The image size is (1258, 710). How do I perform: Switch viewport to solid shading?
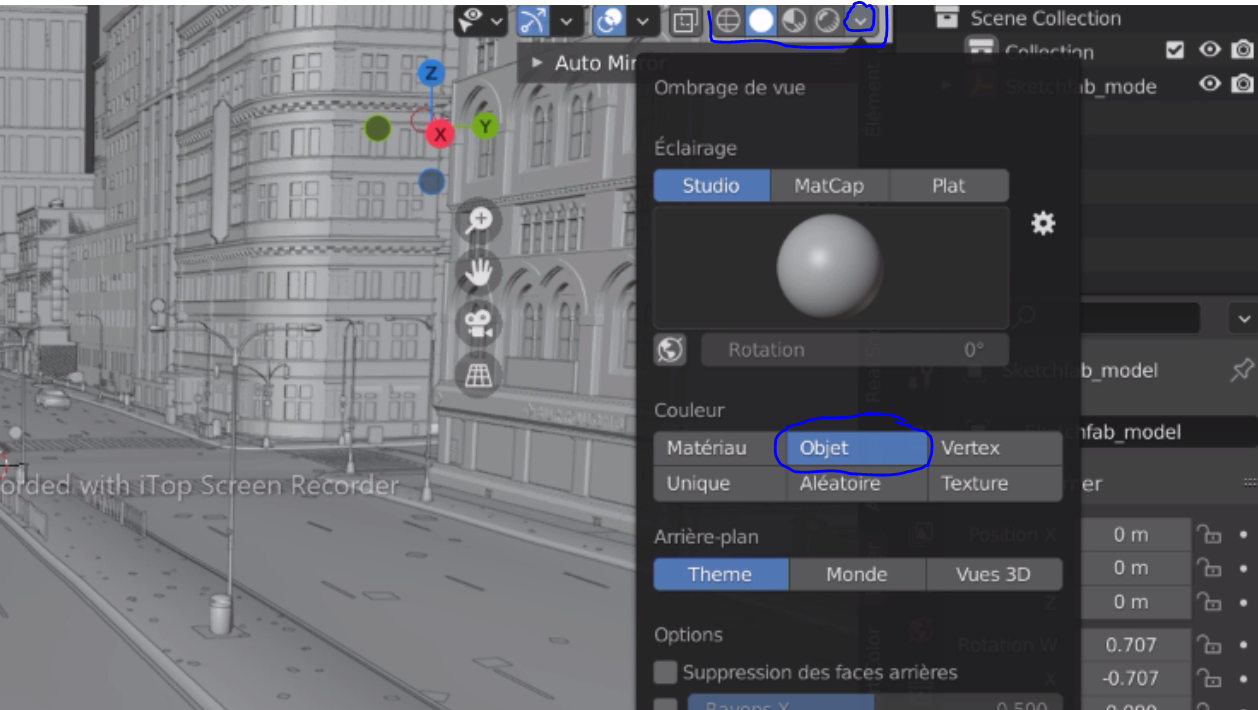point(762,21)
